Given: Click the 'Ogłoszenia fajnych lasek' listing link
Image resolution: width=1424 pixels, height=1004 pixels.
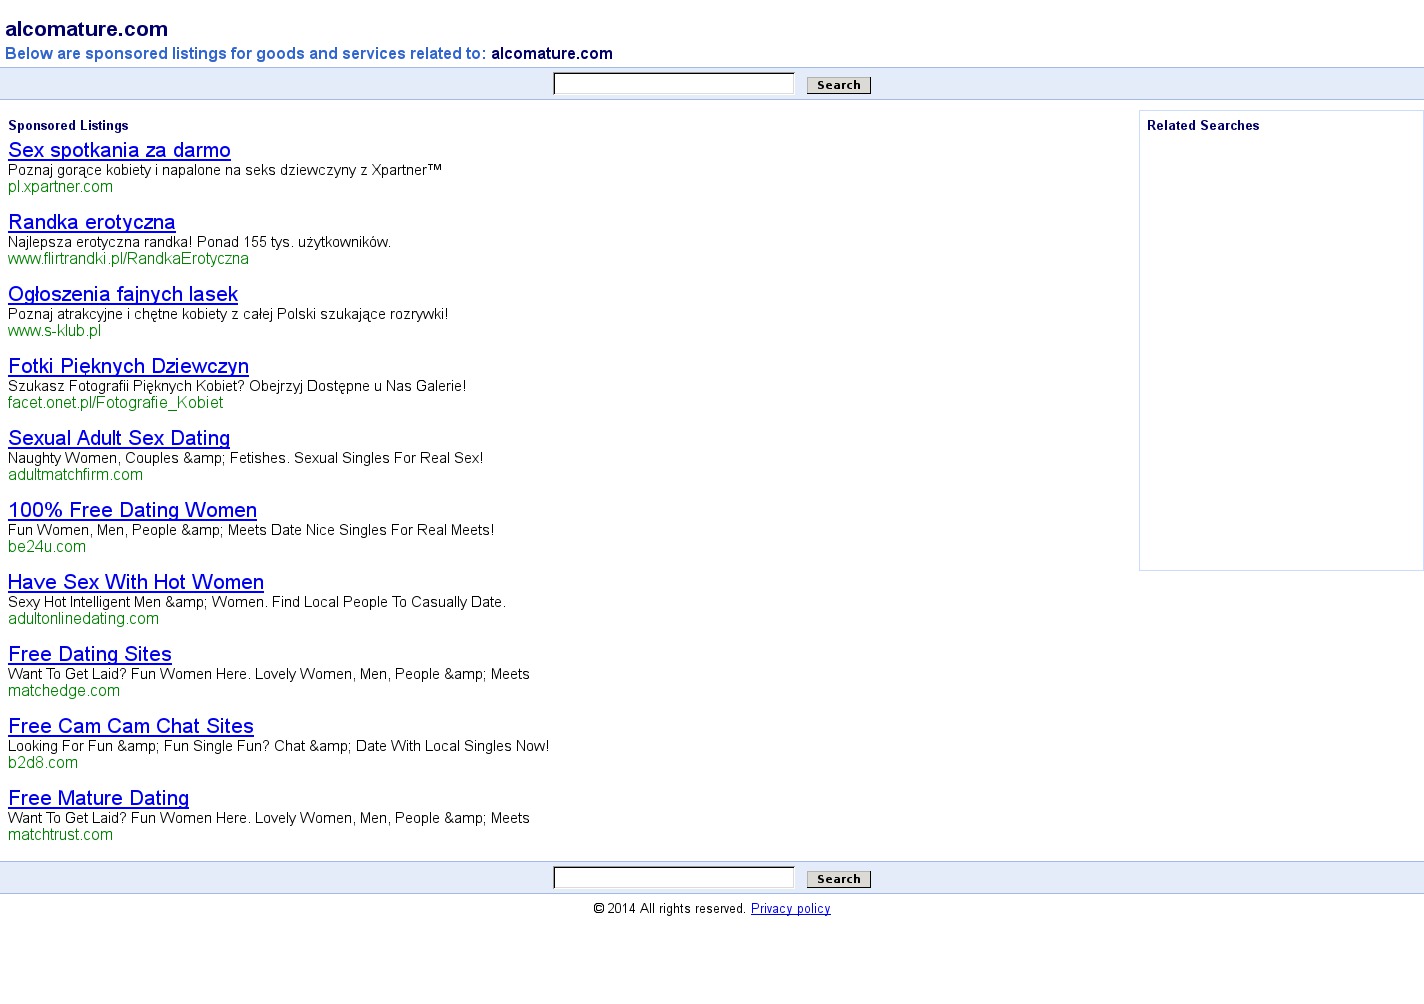Looking at the screenshot, I should (x=123, y=294).
